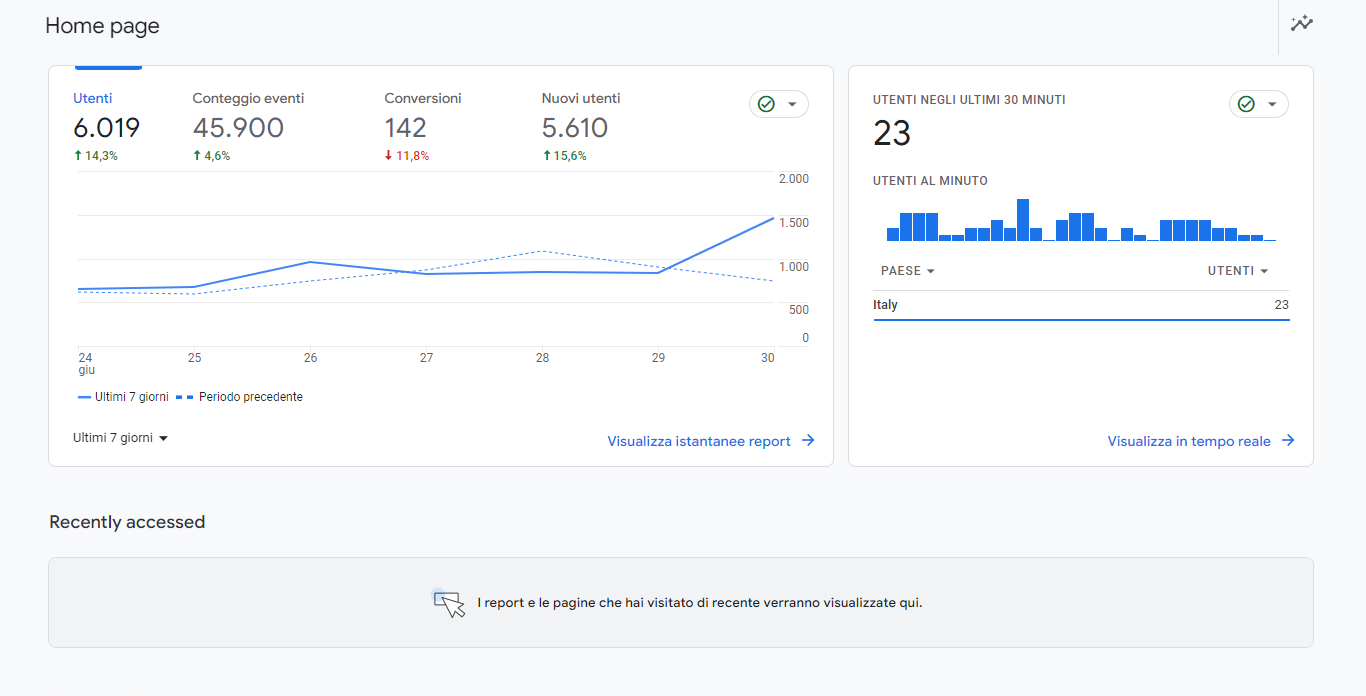This screenshot has width=1366, height=696.
Task: Open the UTENTI metric dropdown
Action: point(1238,271)
